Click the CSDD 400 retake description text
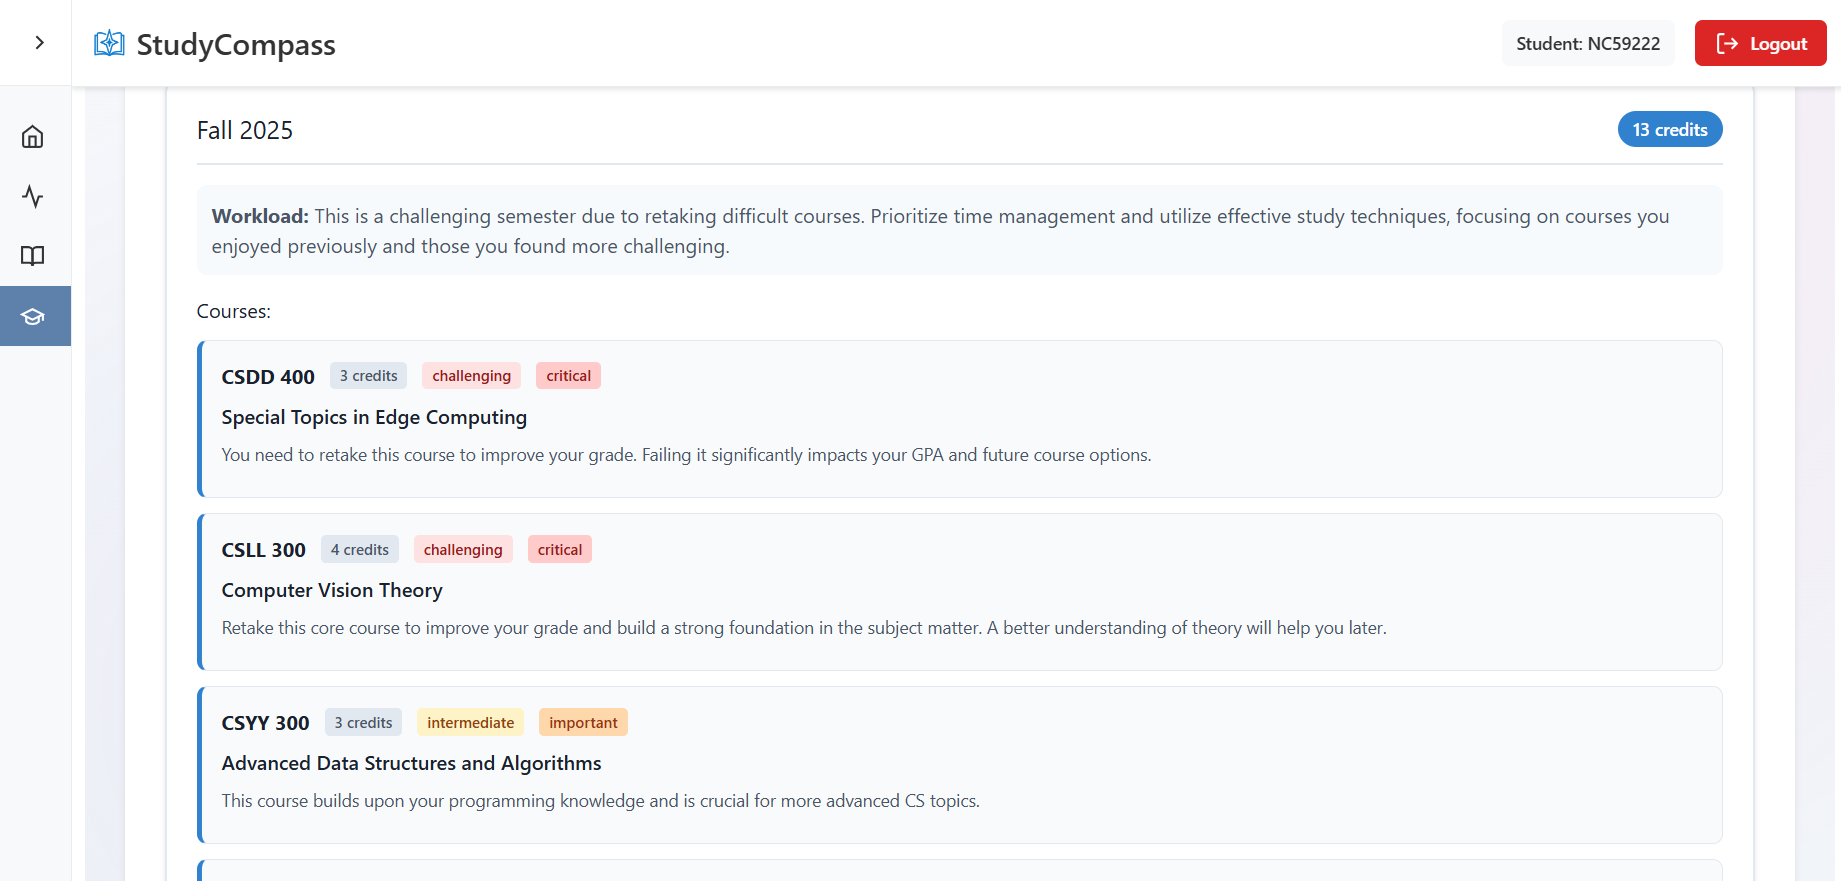 click(x=686, y=455)
